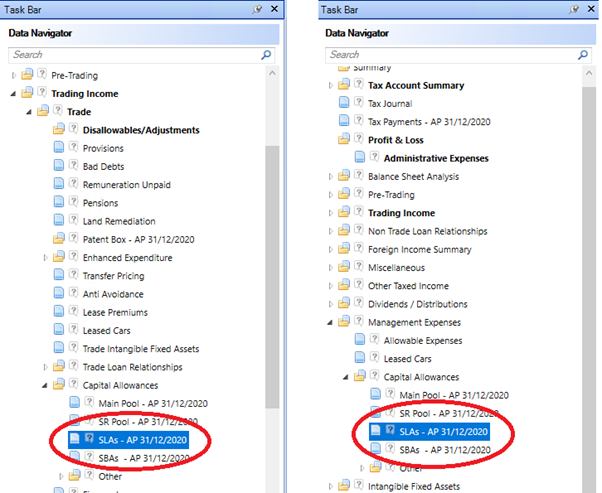Click the left panel vertical scrollbar thumb
The height and width of the screenshot is (493, 602).
coord(272,276)
